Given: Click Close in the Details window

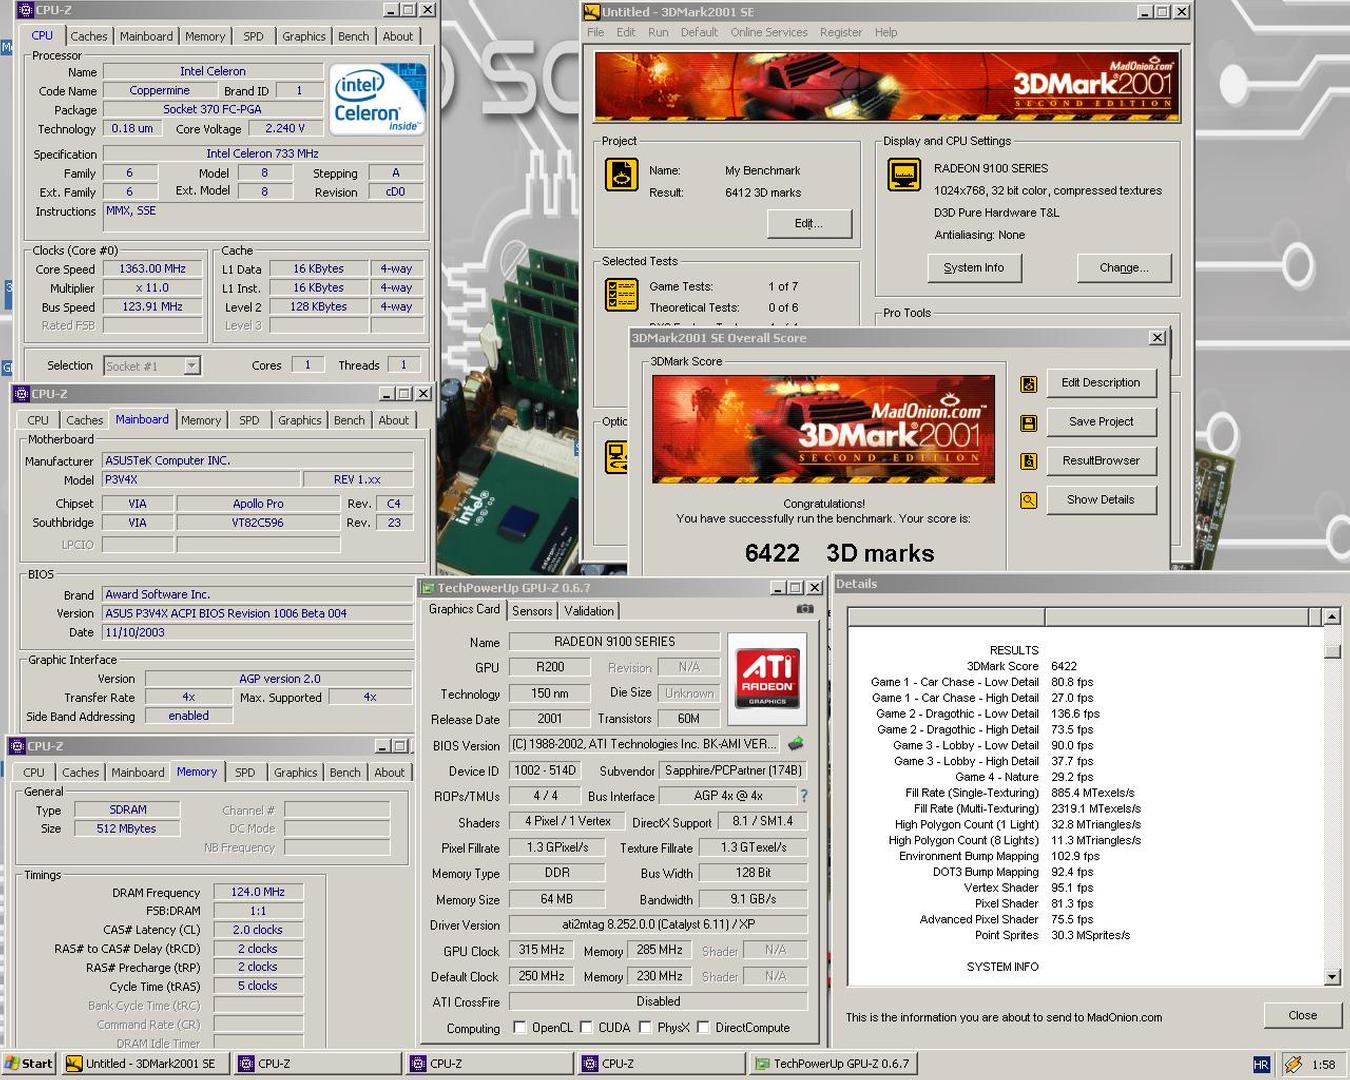Looking at the screenshot, I should [x=1303, y=1015].
